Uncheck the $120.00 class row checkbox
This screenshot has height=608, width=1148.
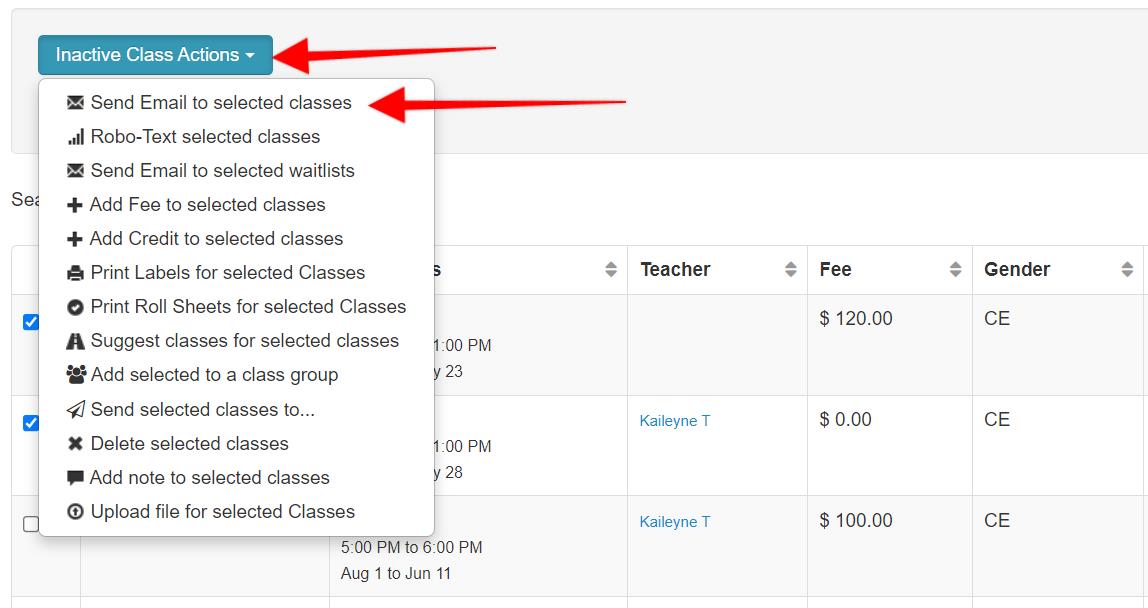point(31,322)
